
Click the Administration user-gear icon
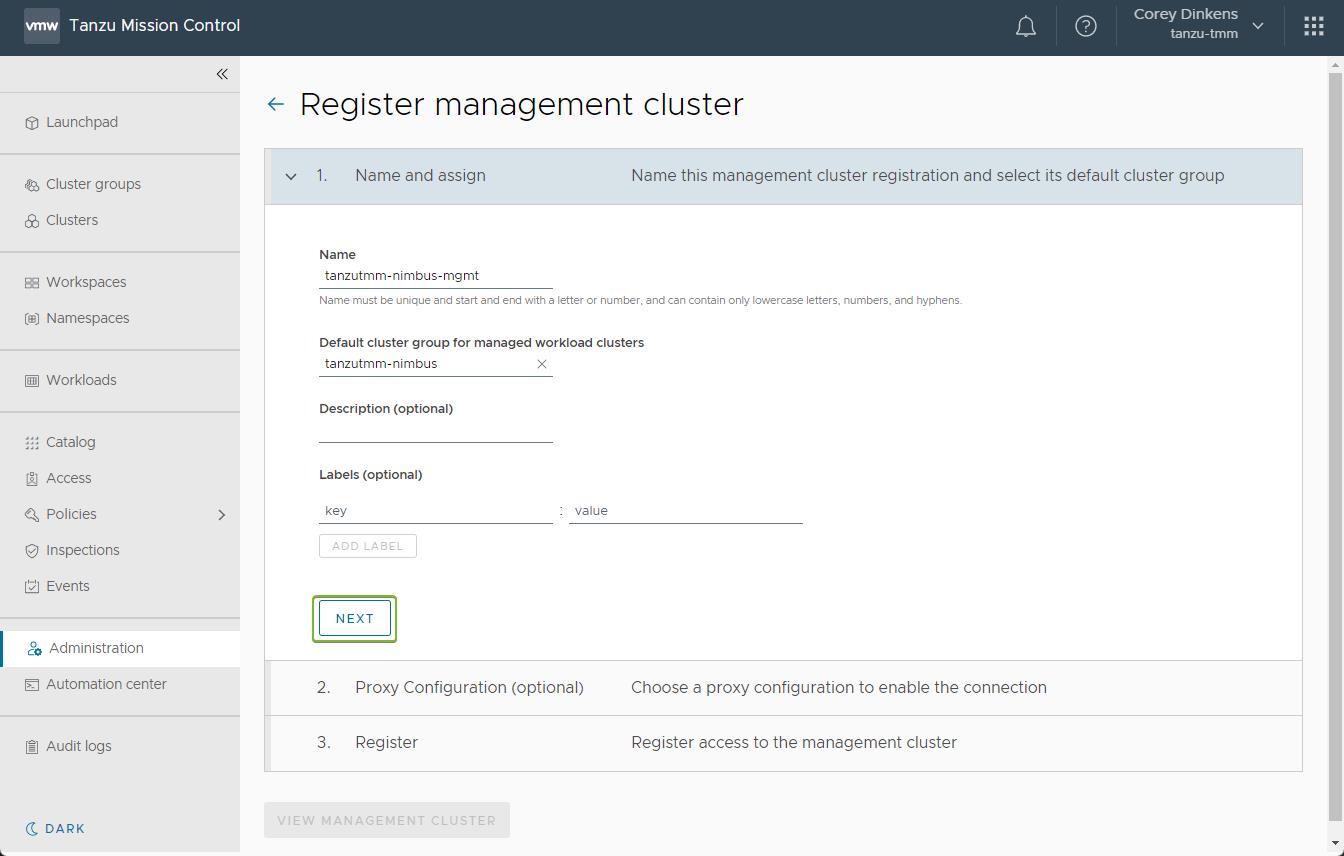pyautogui.click(x=35, y=649)
